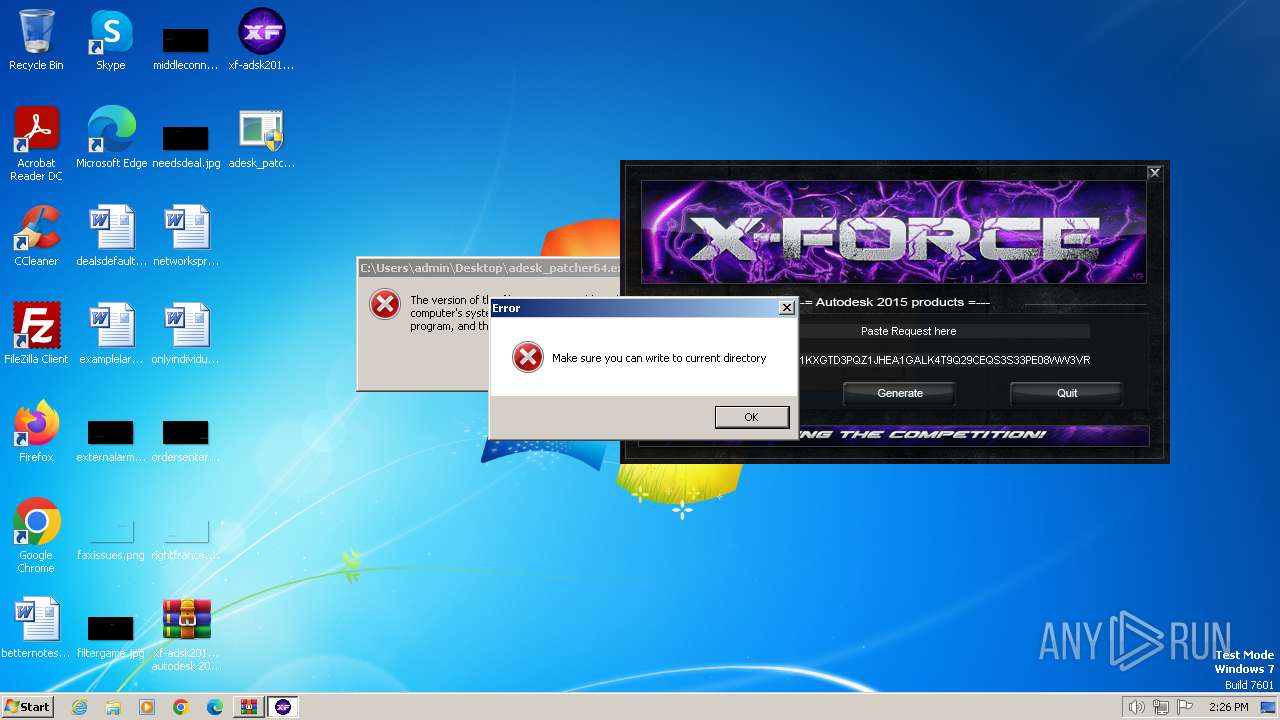Open Firefox desktop shortcut

(36, 432)
